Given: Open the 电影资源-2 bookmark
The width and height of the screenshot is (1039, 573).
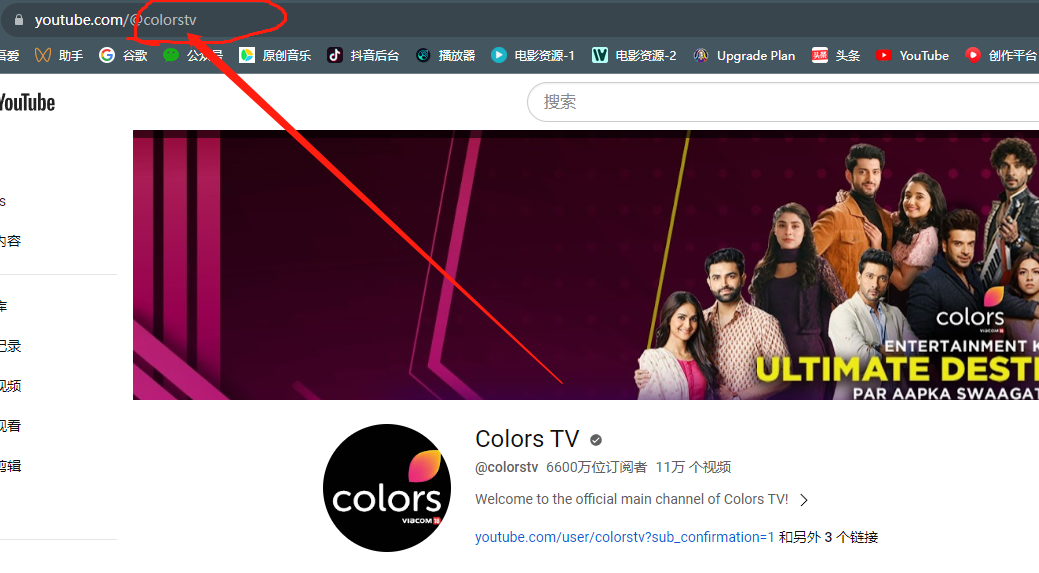Looking at the screenshot, I should coord(634,56).
